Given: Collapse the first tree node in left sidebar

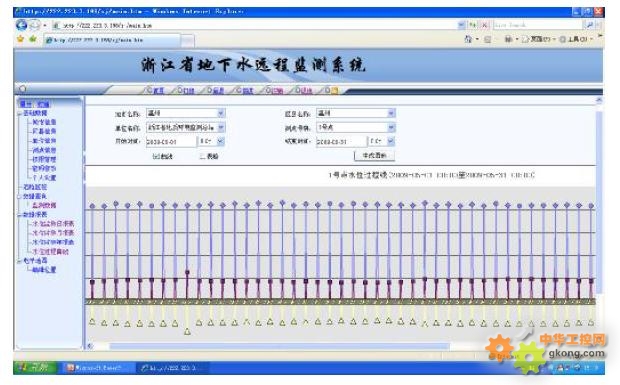Looking at the screenshot, I should 19,113.
